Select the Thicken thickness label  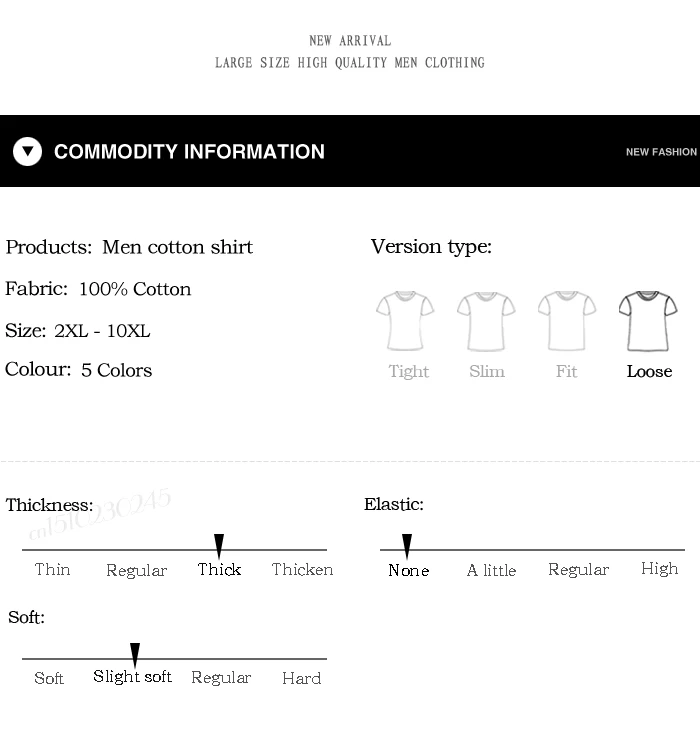click(302, 569)
